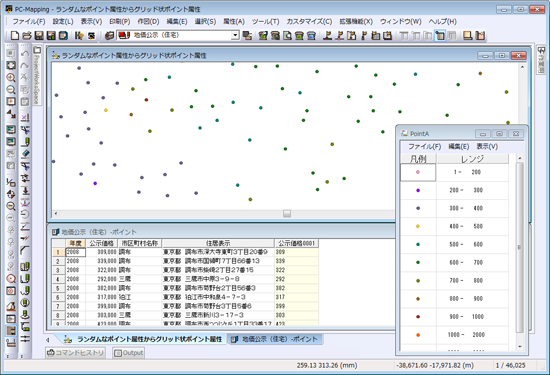Open the ヘルプ(H) menu
The image size is (550, 375).
coord(443,21)
